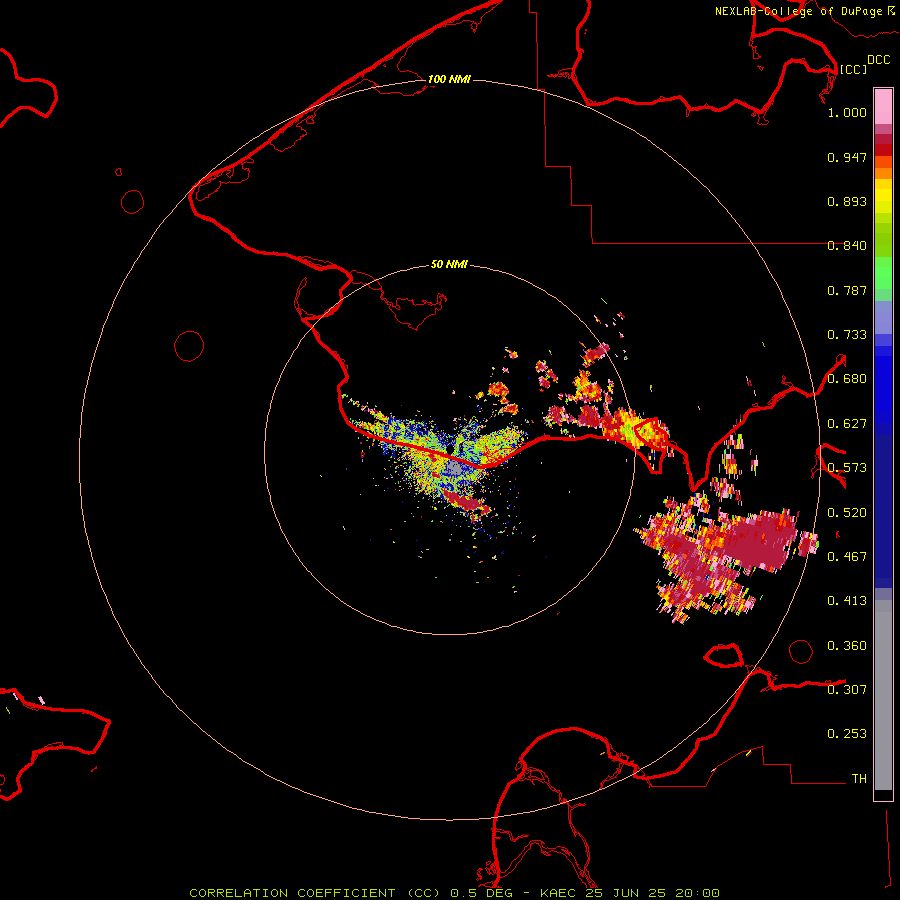Select the 0.573 scale value
This screenshot has width=900, height=900.
pyautogui.click(x=847, y=468)
